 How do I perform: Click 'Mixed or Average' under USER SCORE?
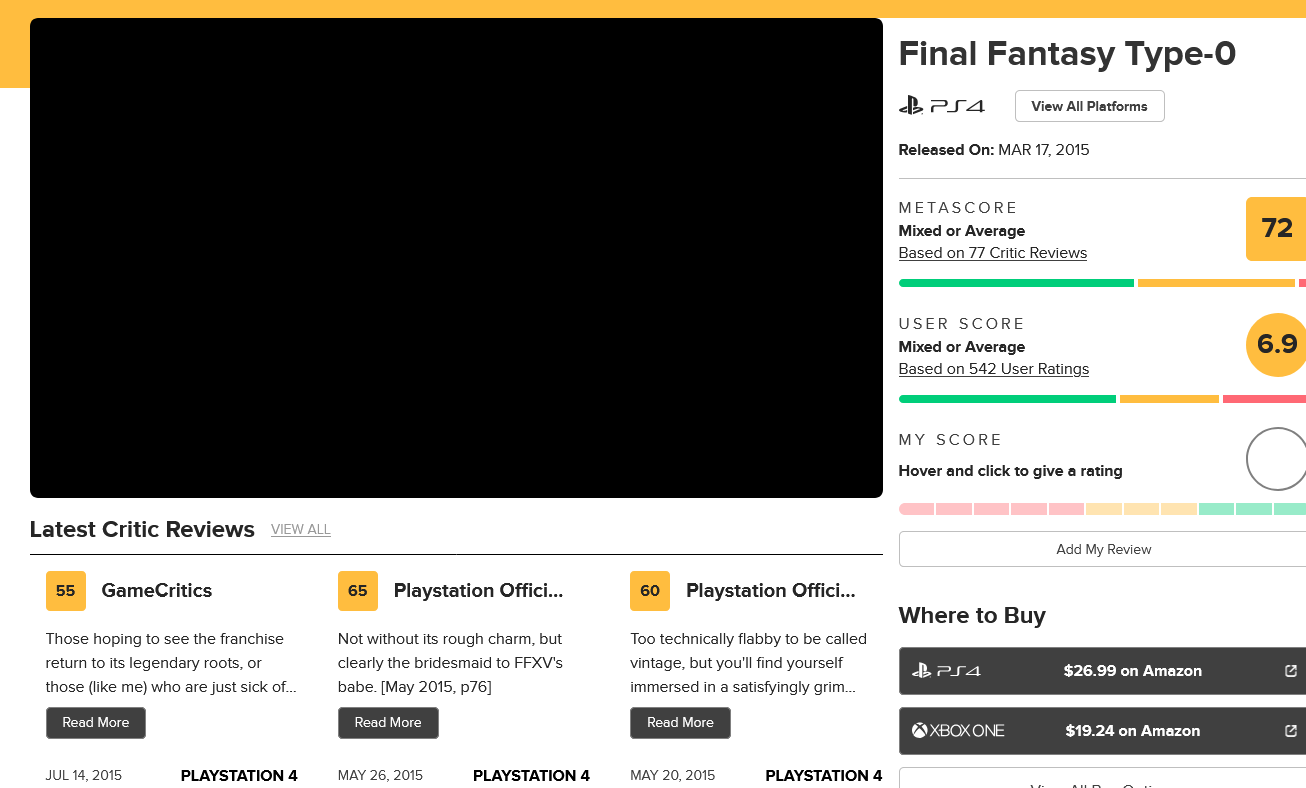(x=962, y=347)
